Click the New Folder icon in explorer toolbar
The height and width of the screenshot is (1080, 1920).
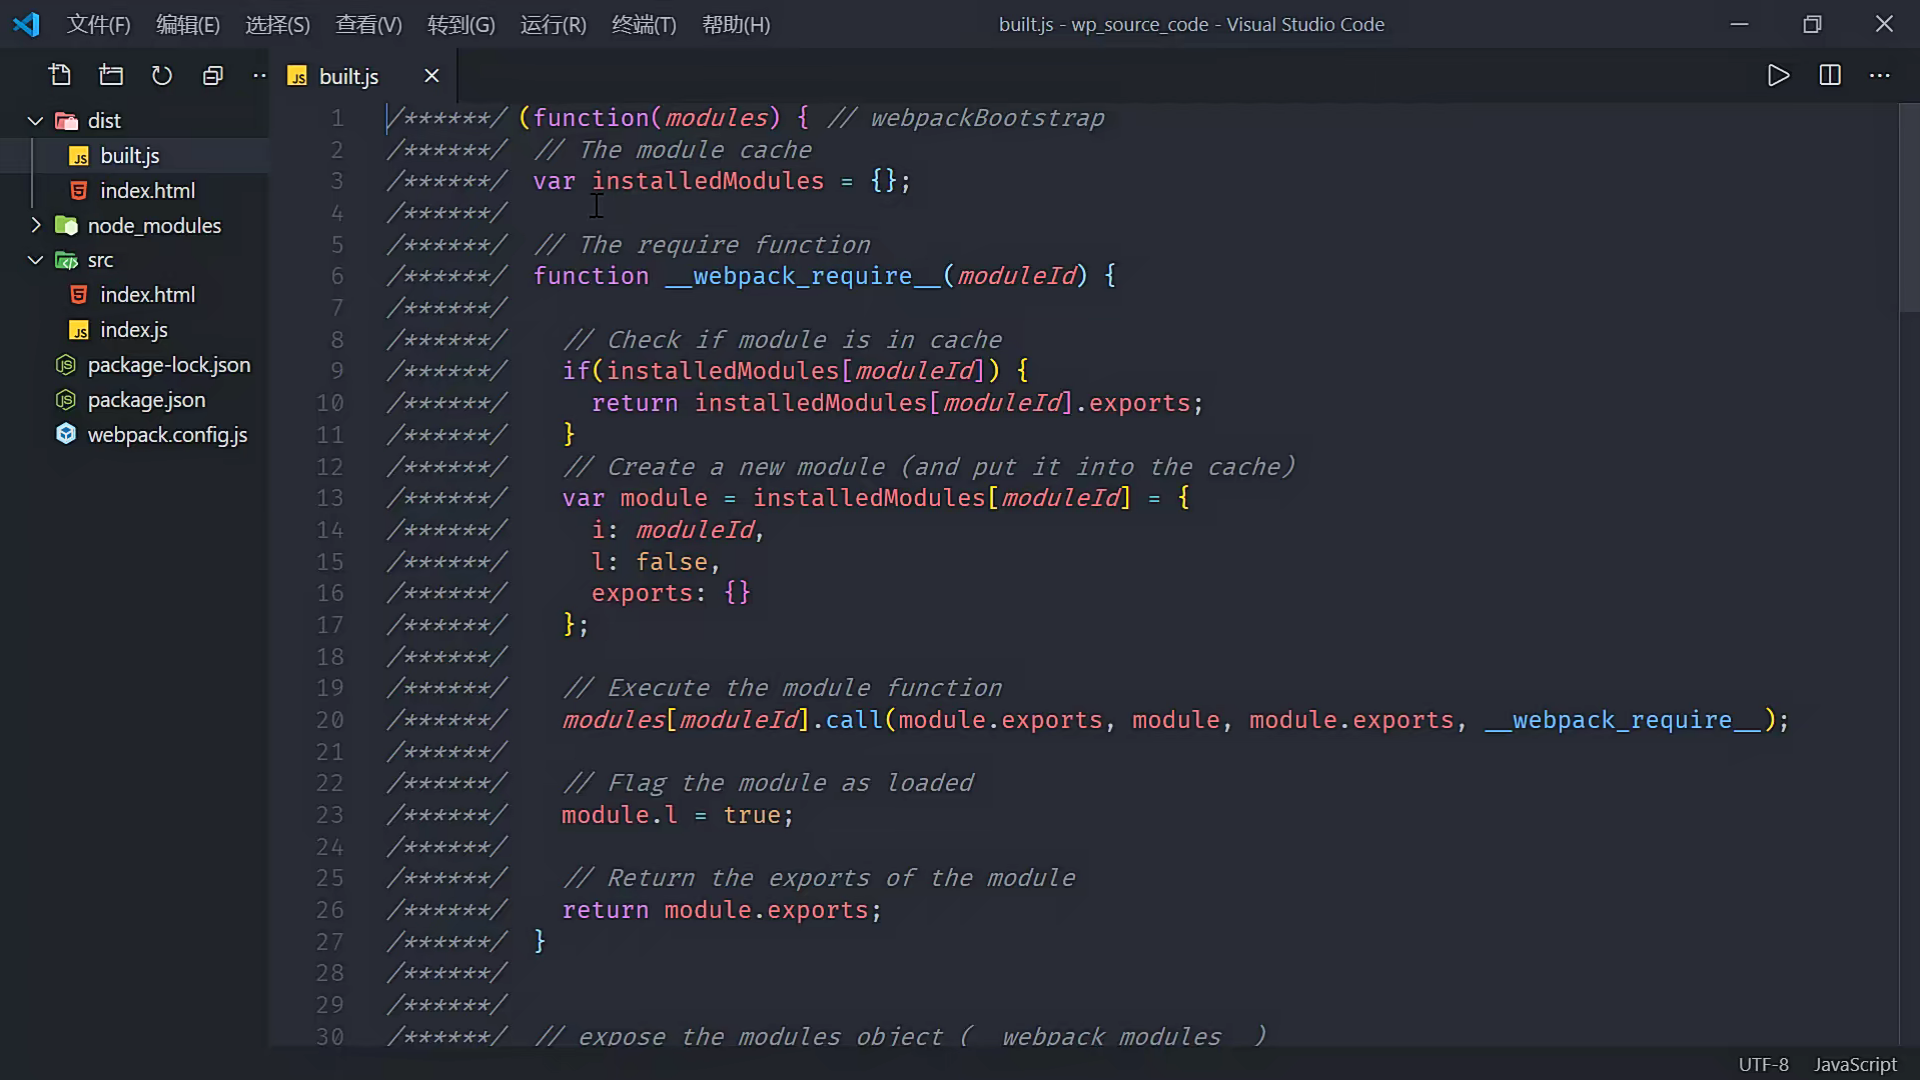(x=111, y=75)
